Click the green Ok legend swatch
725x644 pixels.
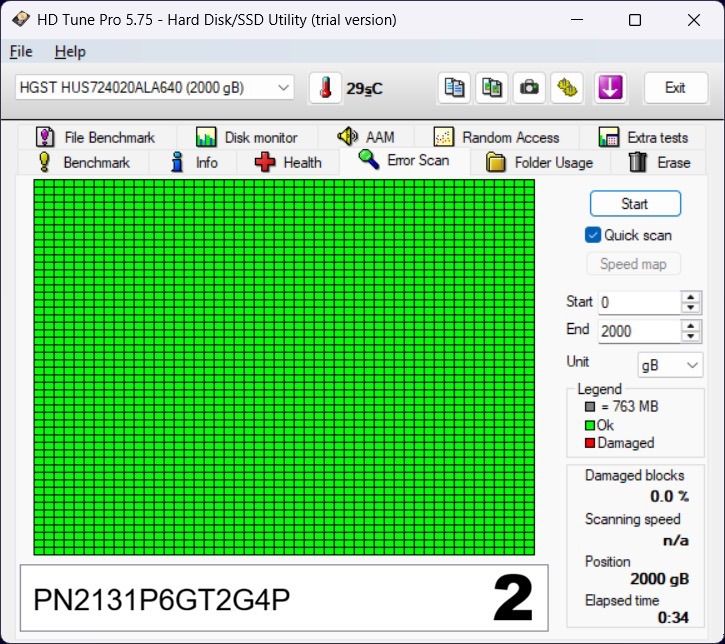[590, 425]
